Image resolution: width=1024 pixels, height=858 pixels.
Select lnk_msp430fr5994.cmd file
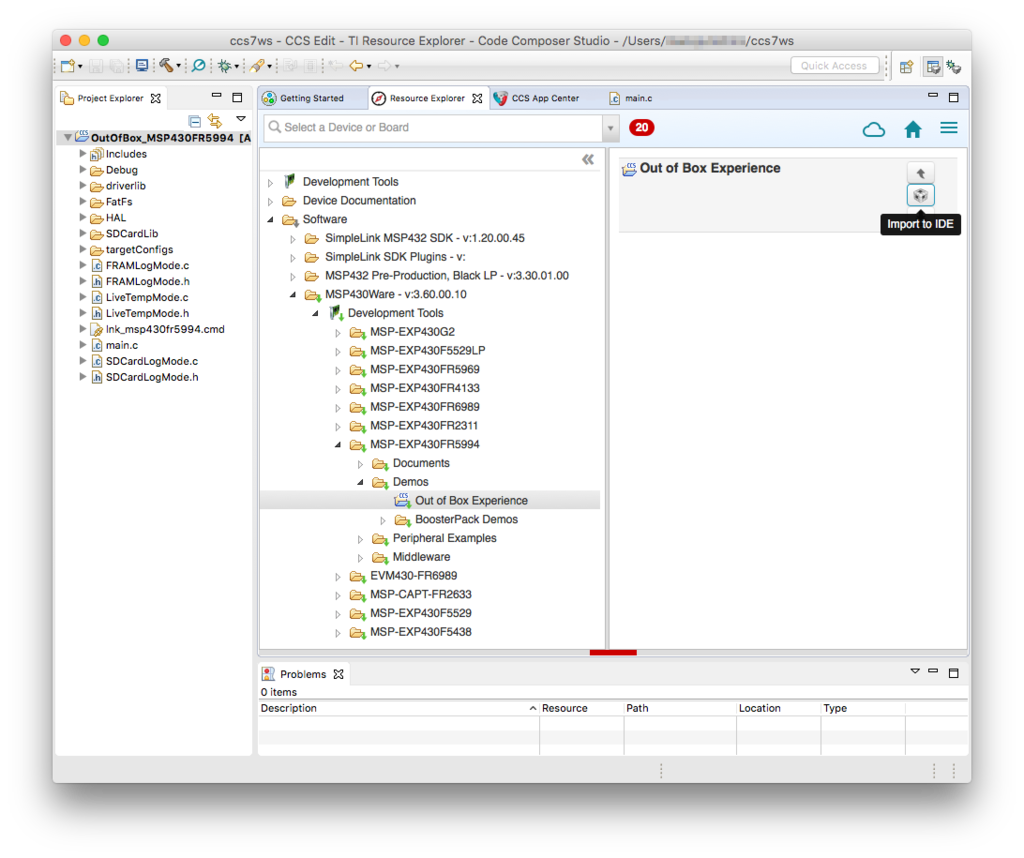tap(165, 329)
